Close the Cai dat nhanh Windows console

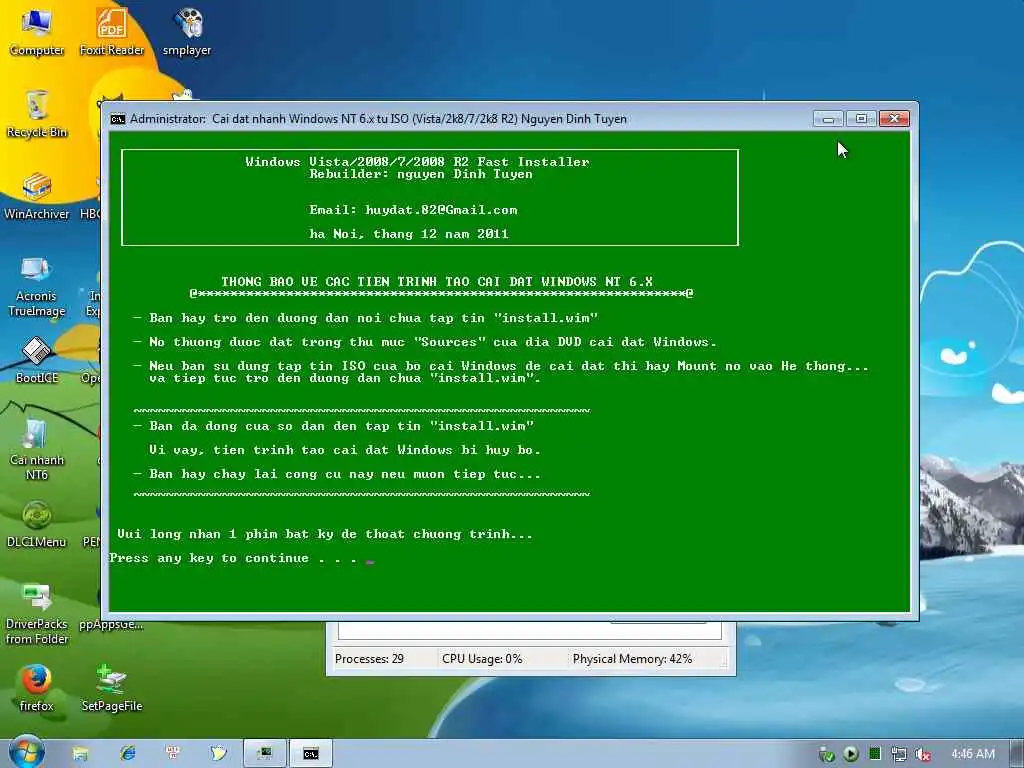pos(895,118)
